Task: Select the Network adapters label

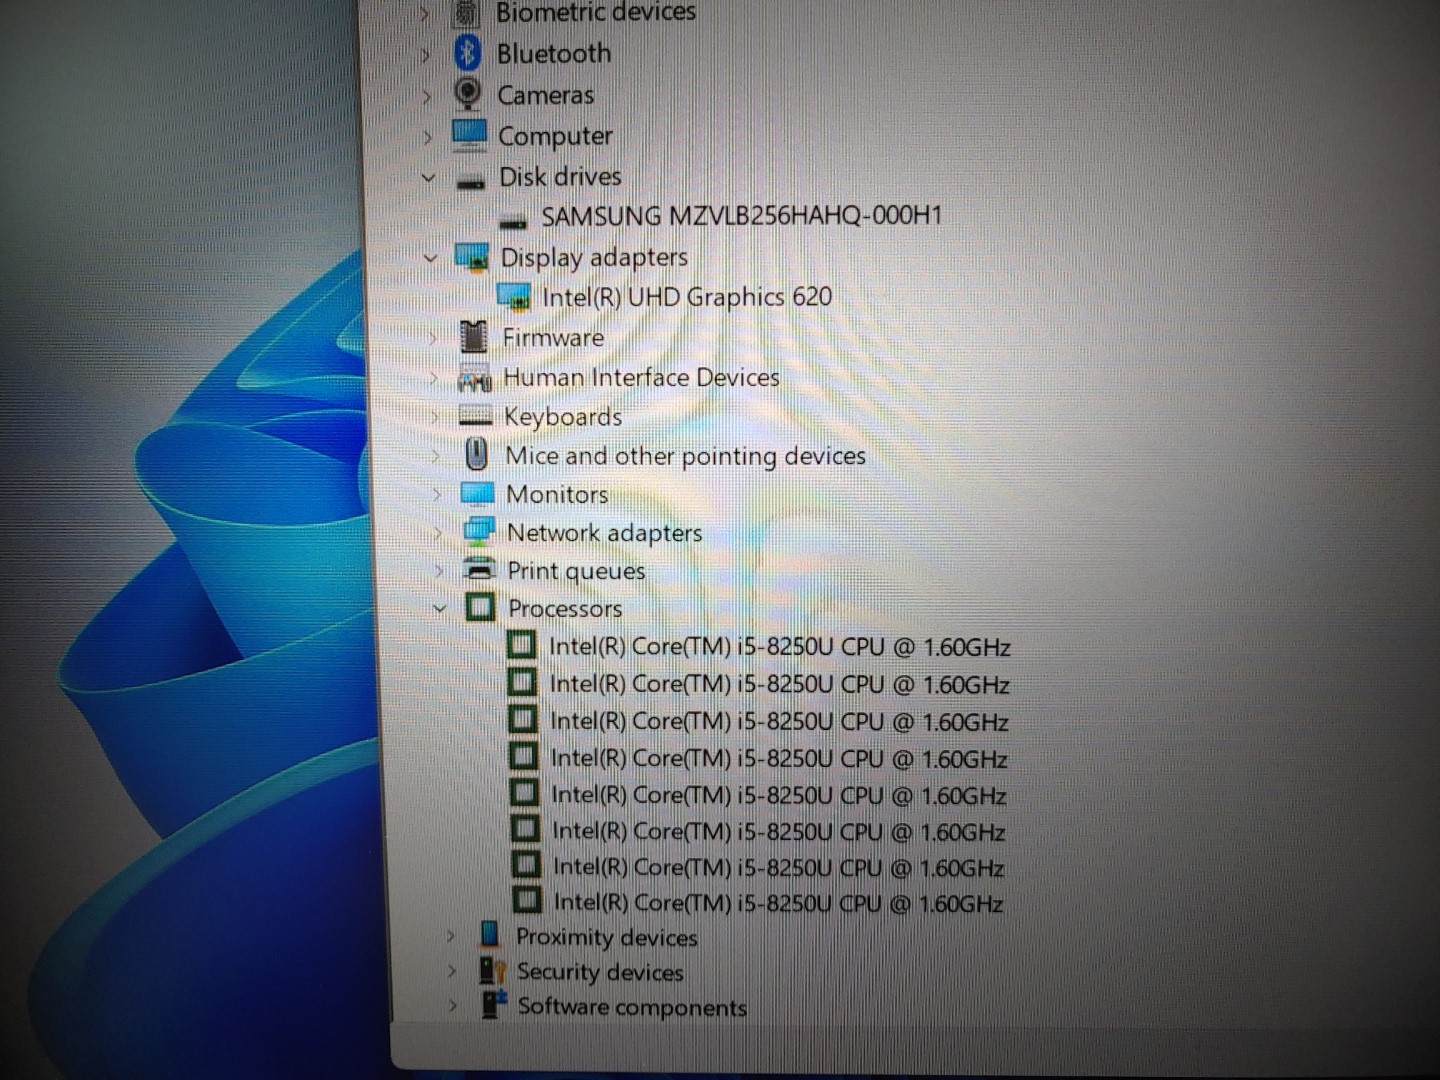Action: click(x=605, y=533)
